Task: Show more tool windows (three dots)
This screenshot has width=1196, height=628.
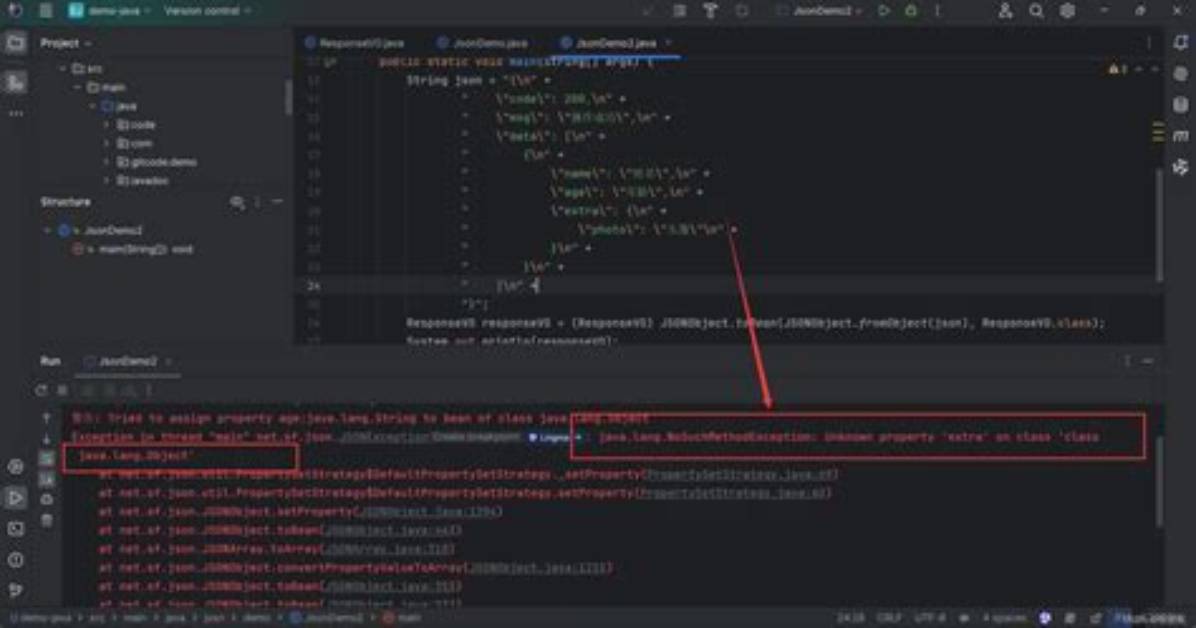Action: (15, 114)
